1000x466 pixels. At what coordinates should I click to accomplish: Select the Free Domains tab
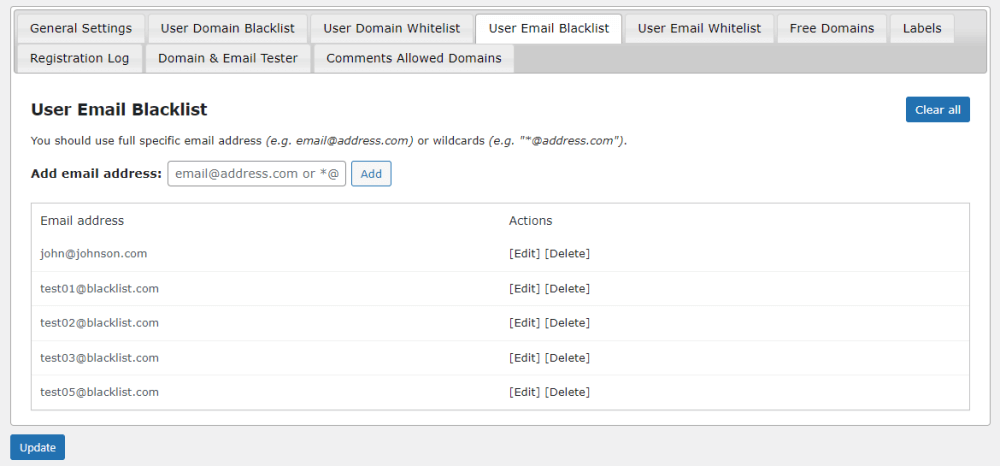(x=831, y=28)
